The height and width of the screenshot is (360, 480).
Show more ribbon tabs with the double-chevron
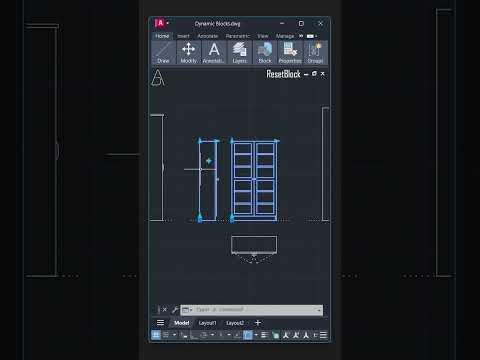click(301, 36)
